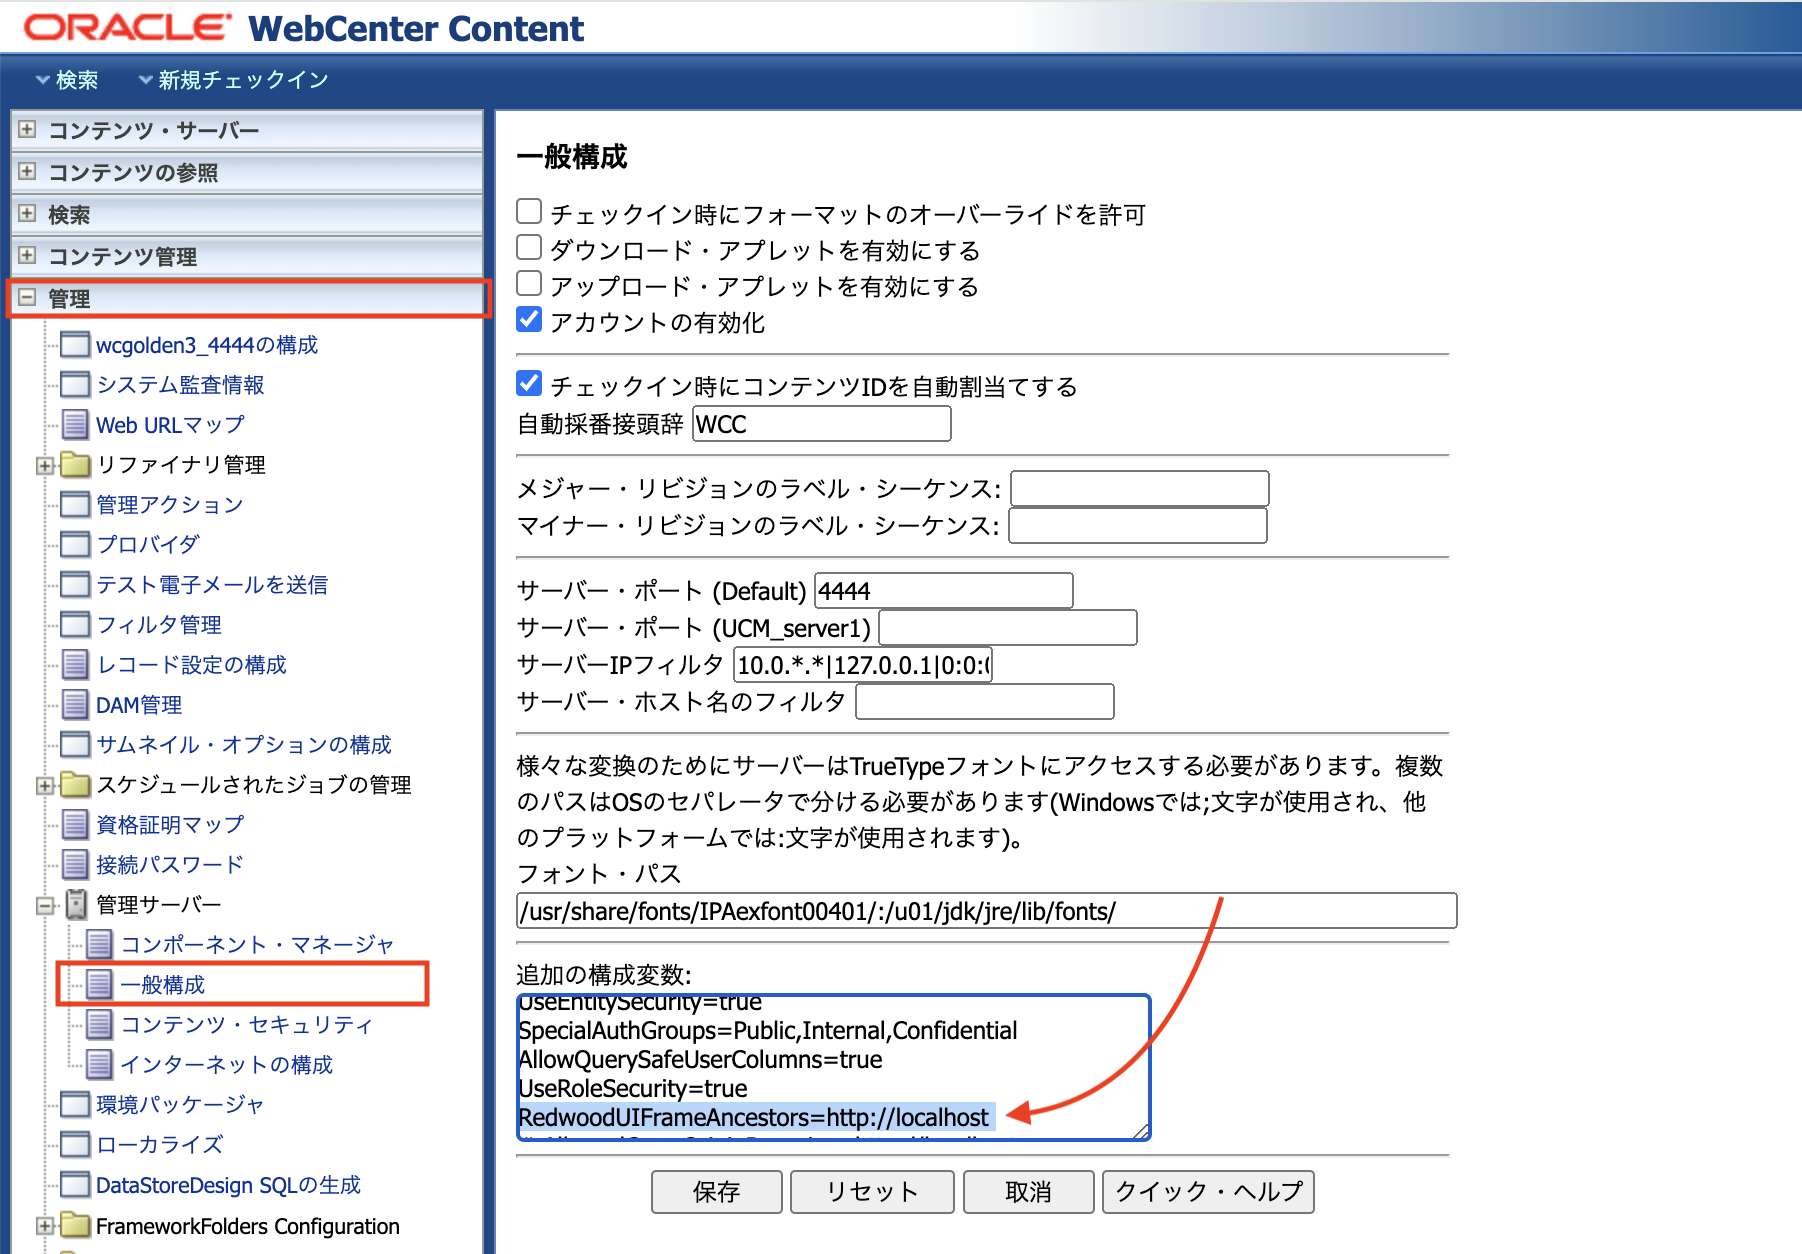Click the インターネットの構成 document icon

tap(99, 1065)
